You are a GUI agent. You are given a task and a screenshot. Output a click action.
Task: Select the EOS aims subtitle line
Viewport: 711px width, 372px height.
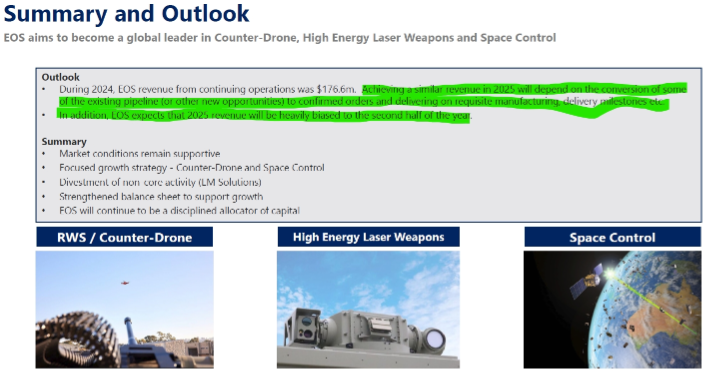pos(280,38)
